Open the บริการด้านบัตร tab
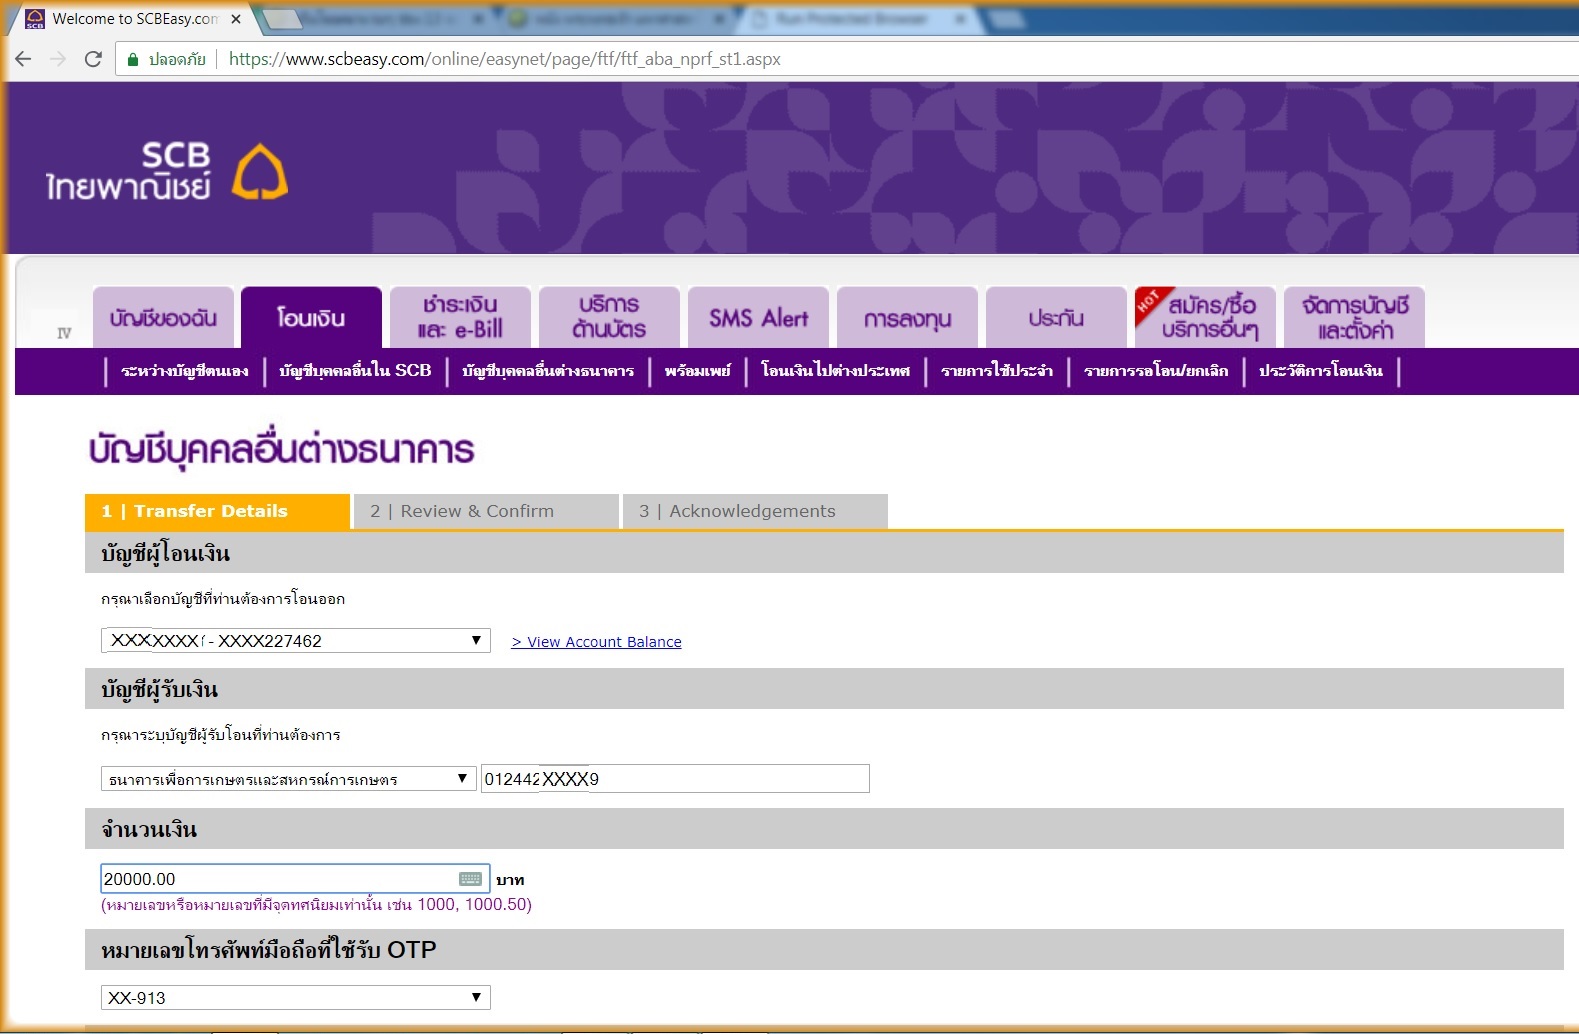Image resolution: width=1579 pixels, height=1034 pixels. tap(609, 318)
